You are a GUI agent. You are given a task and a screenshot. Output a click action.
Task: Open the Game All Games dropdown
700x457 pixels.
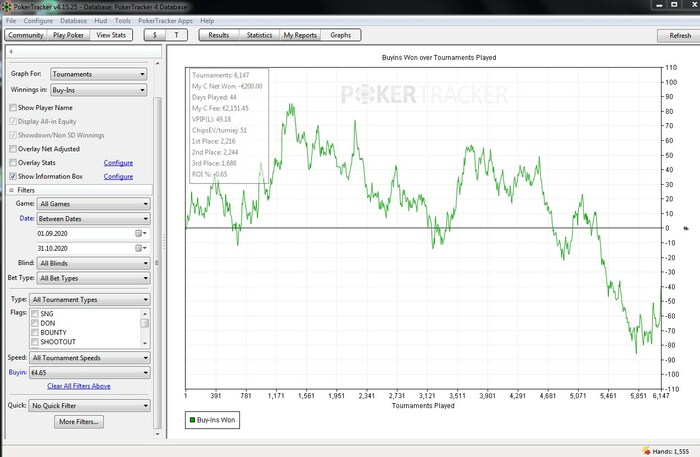coord(93,204)
